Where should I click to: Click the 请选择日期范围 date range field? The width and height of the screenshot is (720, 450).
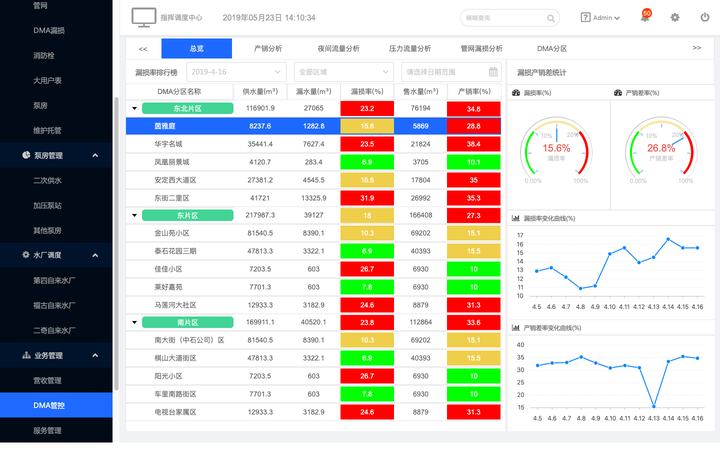[451, 72]
